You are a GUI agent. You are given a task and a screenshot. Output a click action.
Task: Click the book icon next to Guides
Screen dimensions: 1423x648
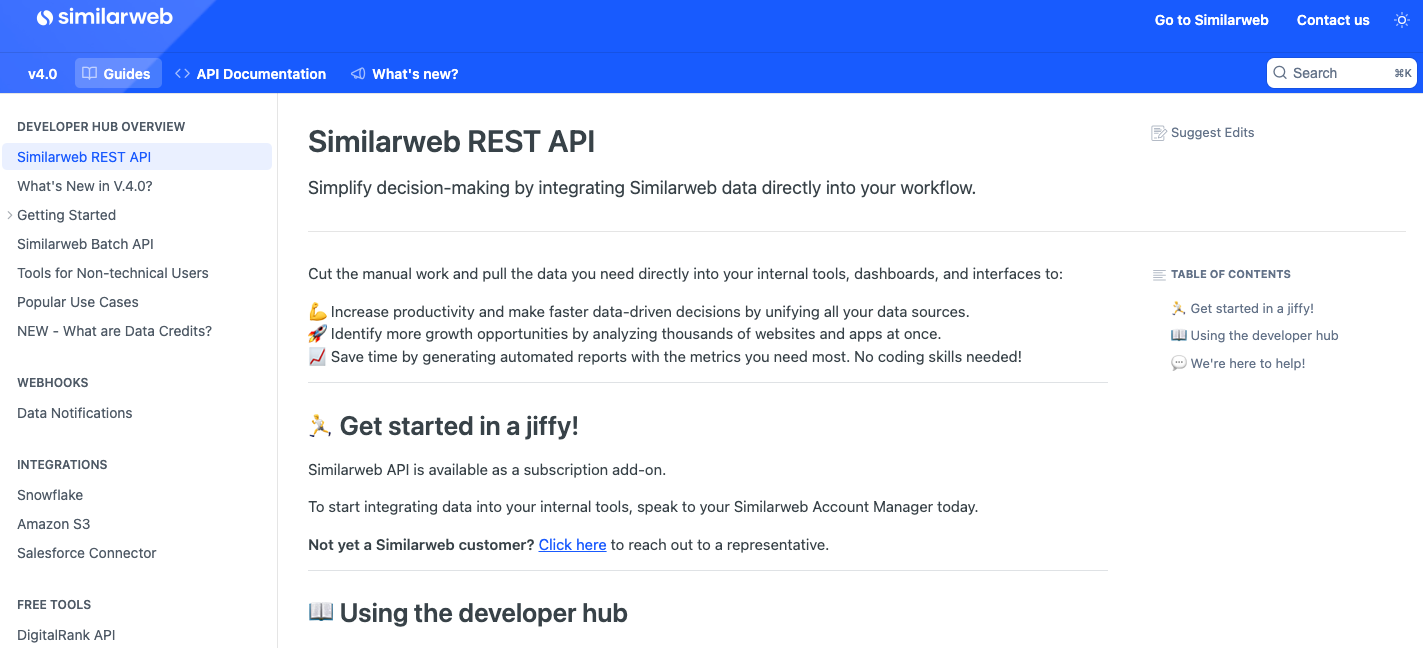[90, 73]
